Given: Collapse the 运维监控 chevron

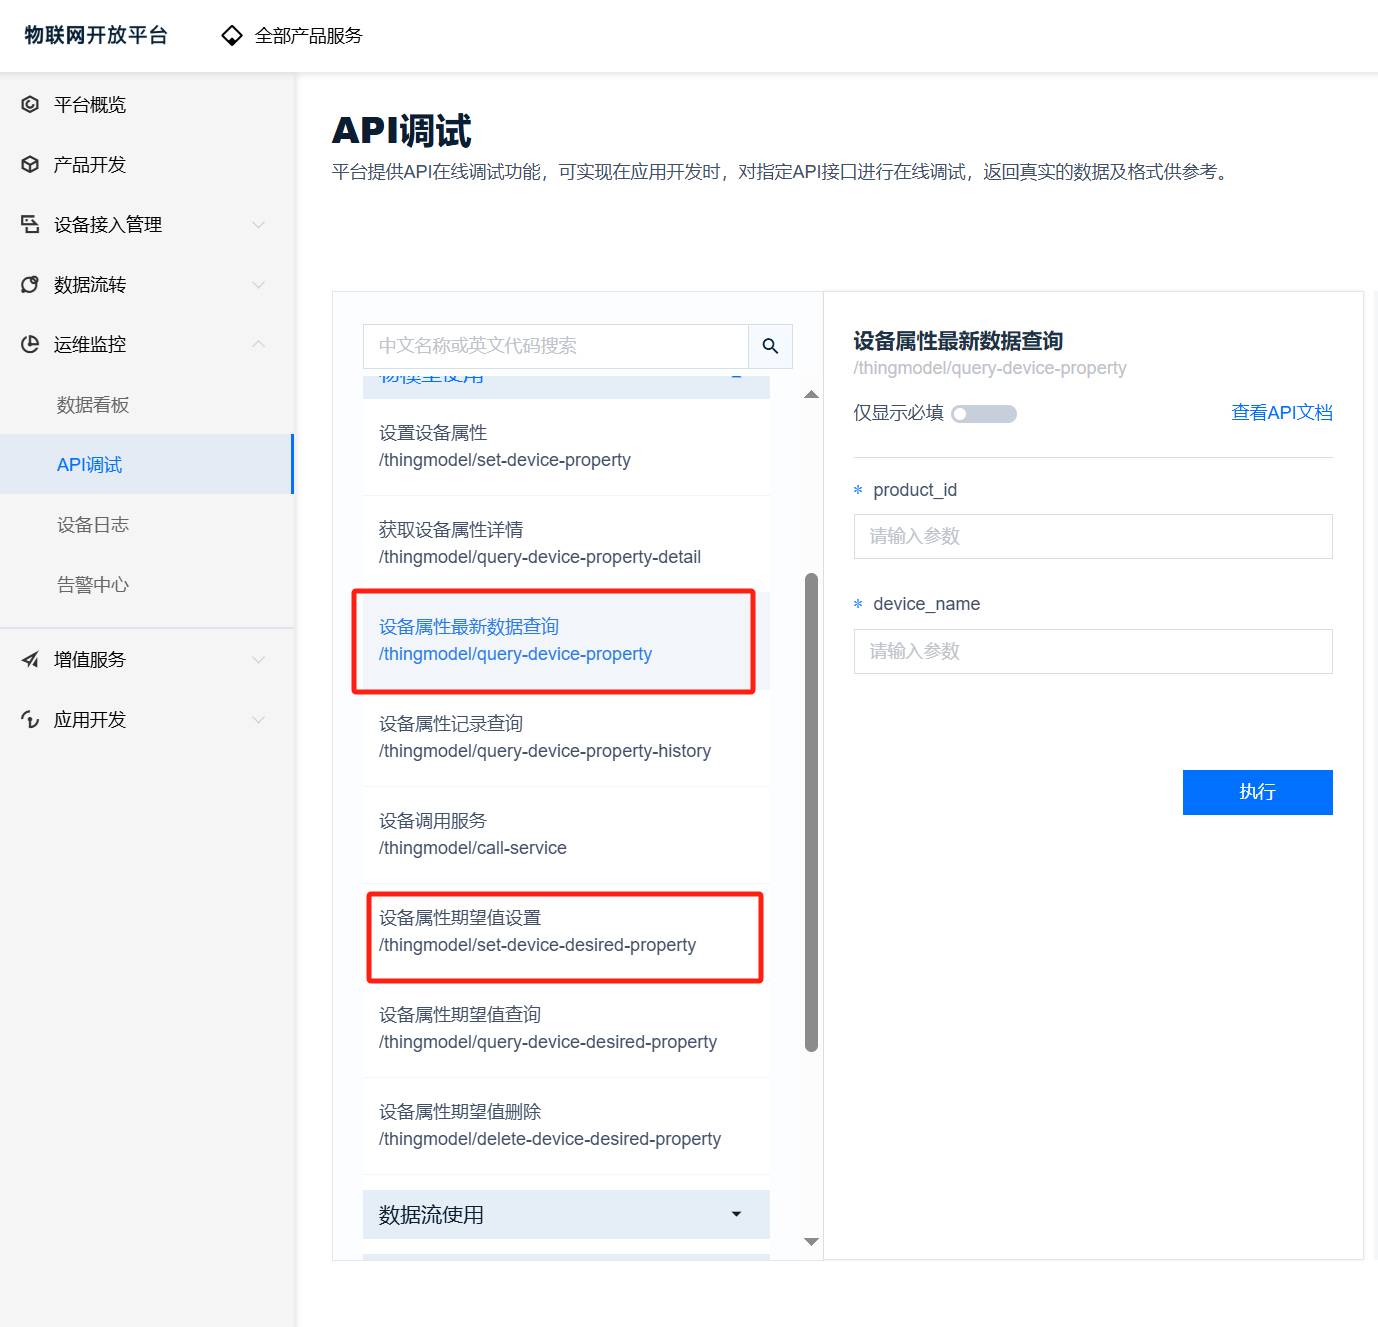Looking at the screenshot, I should [259, 344].
